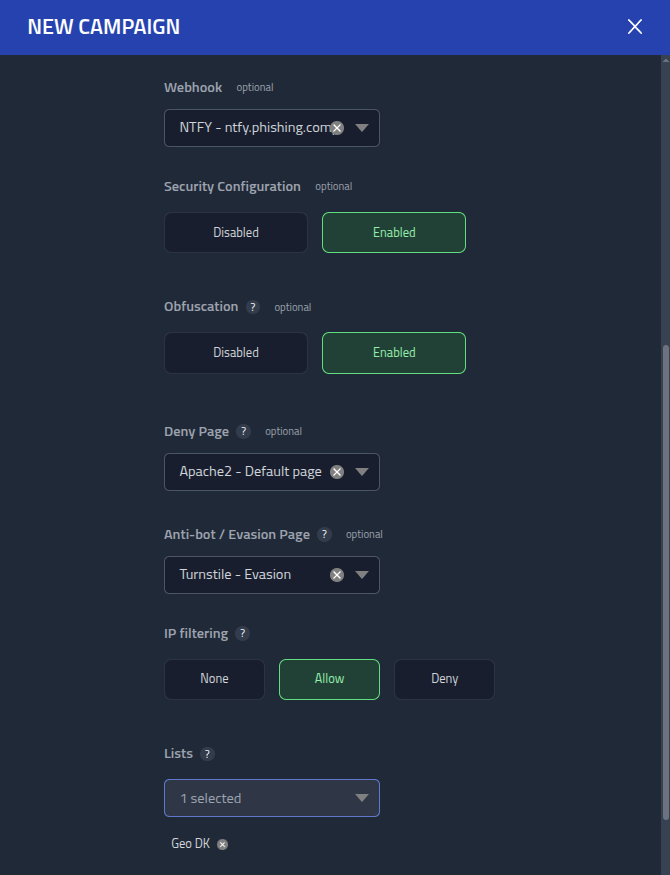The image size is (670, 875).
Task: Disable Obfuscation
Action: click(235, 352)
